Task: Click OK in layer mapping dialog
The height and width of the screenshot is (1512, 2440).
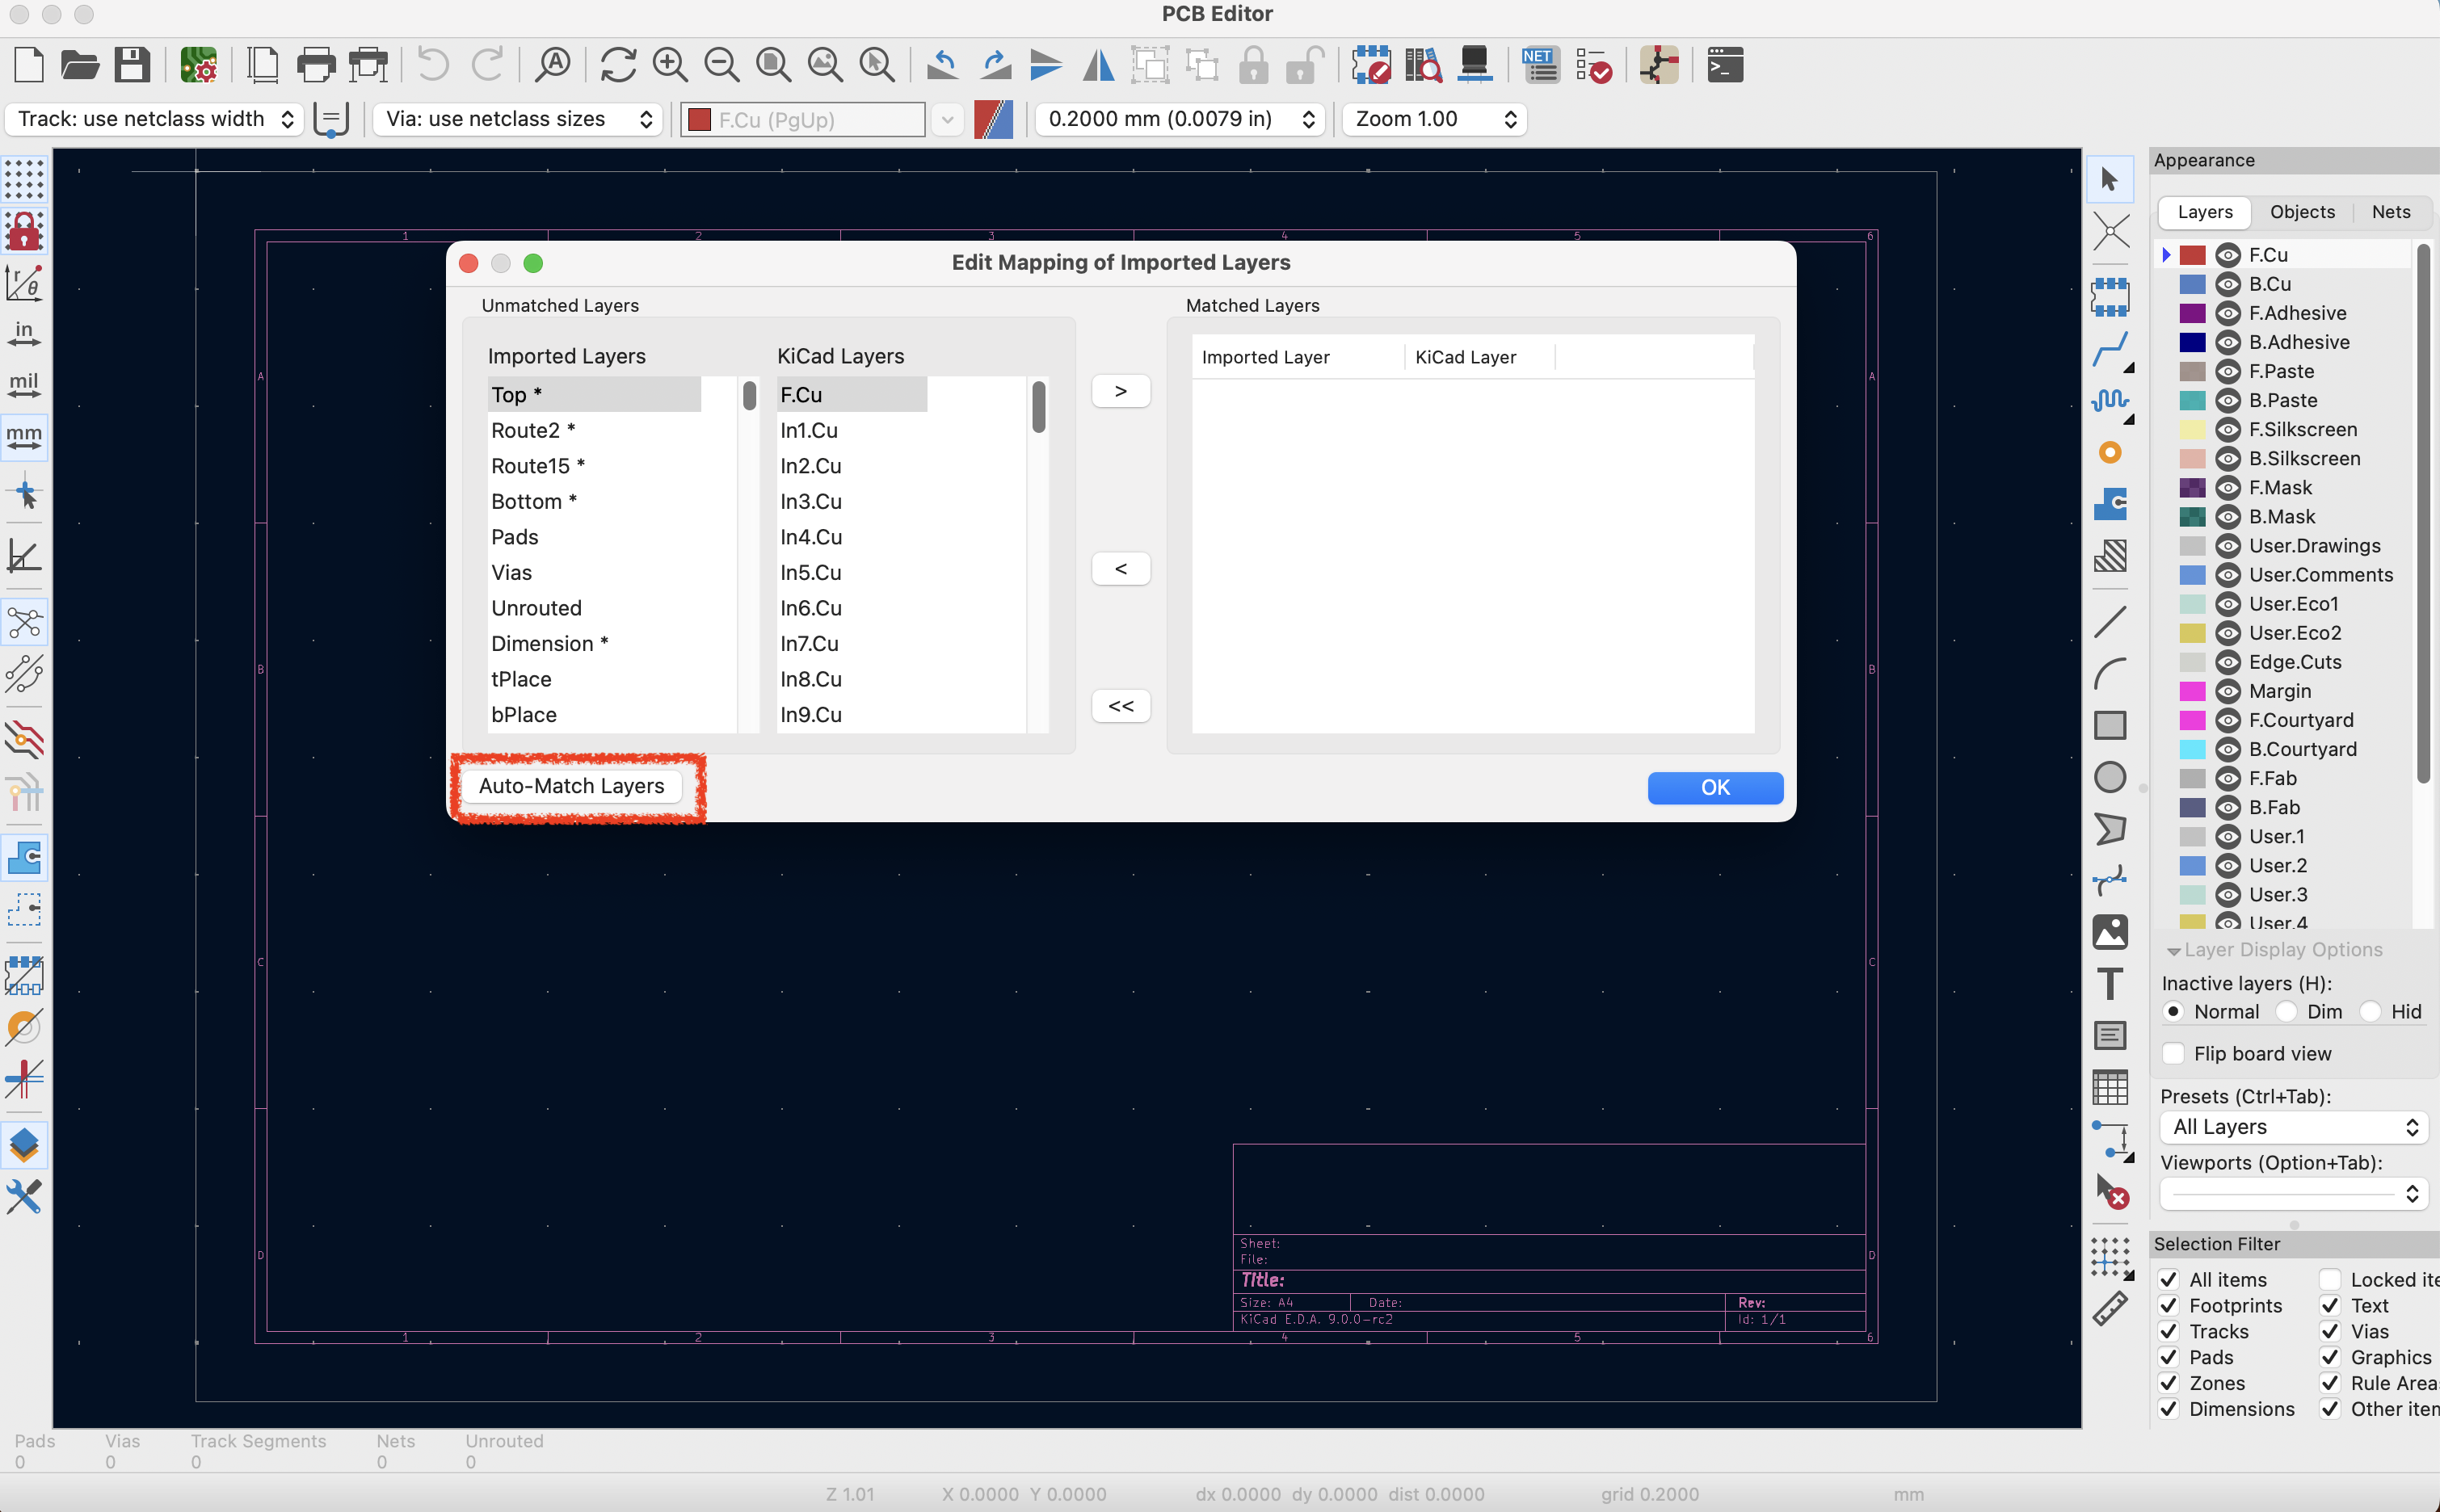Action: click(x=1715, y=788)
